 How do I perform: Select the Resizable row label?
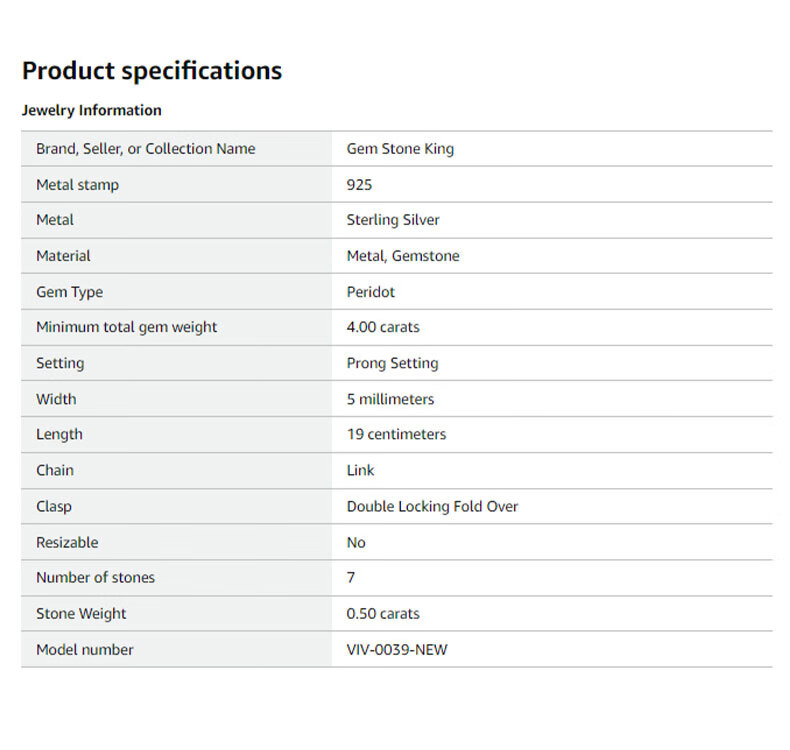(x=67, y=542)
